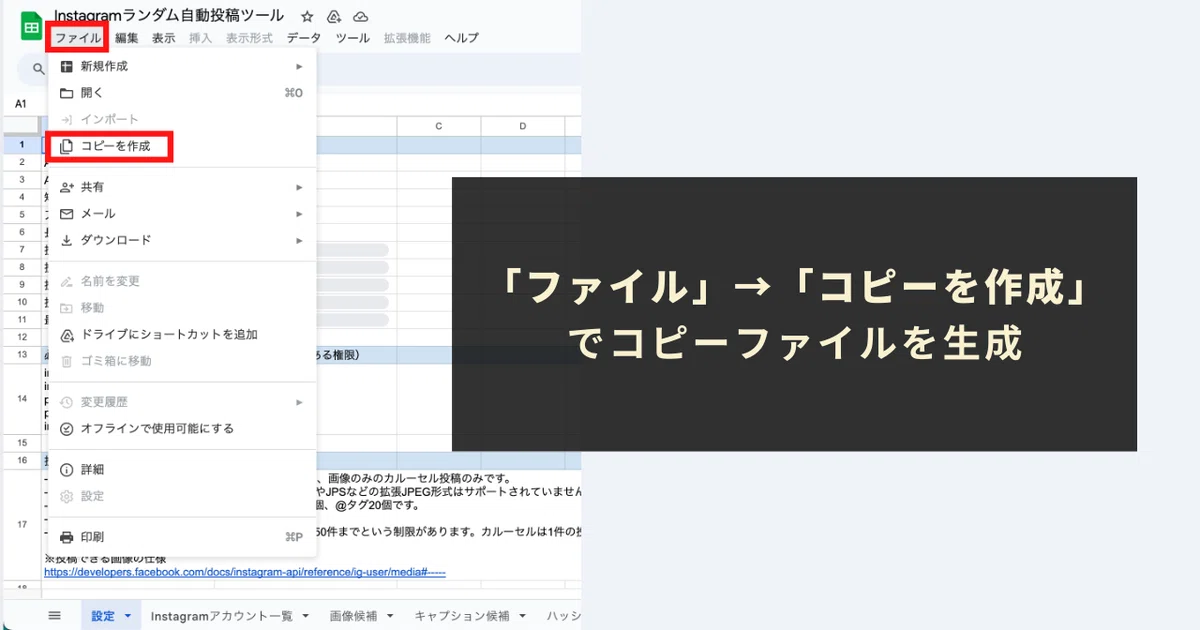Click the 新規作成 plus icon

(67, 66)
